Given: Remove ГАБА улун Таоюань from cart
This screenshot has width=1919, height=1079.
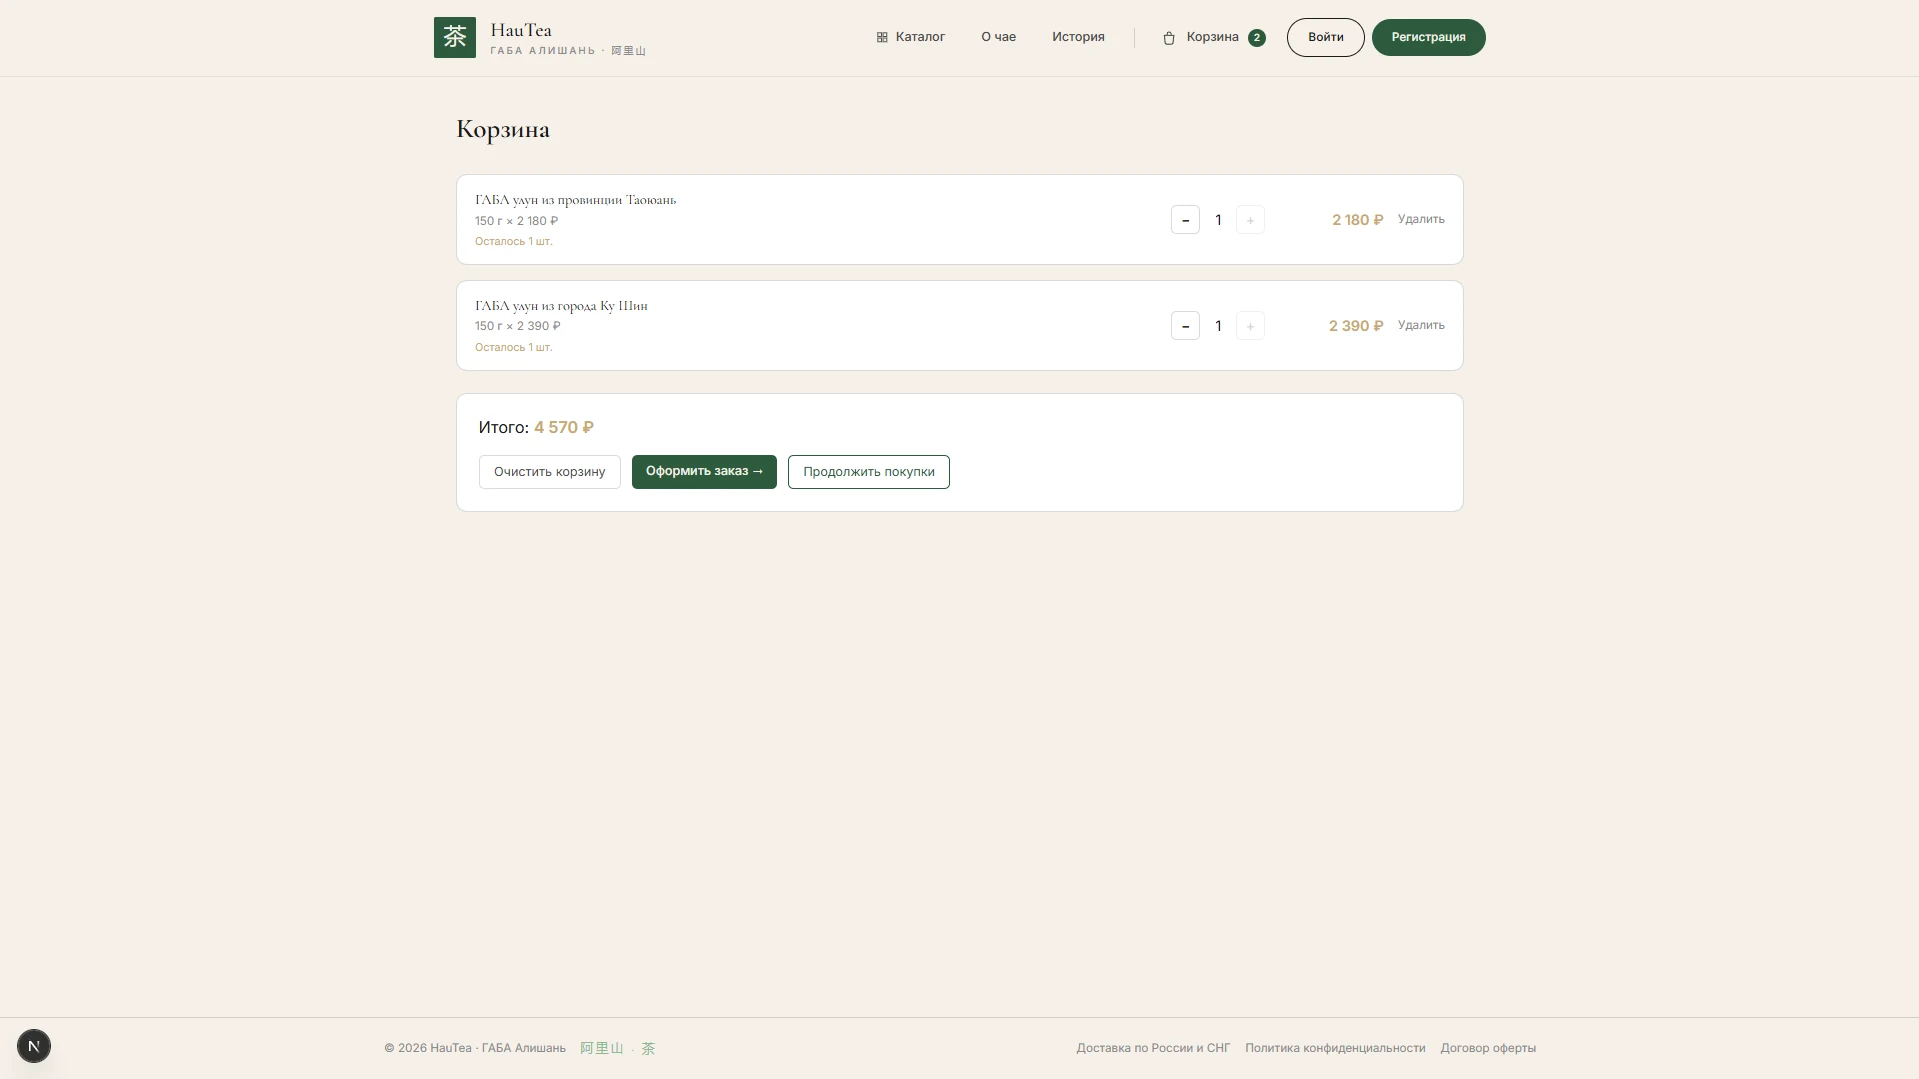Looking at the screenshot, I should [x=1421, y=219].
